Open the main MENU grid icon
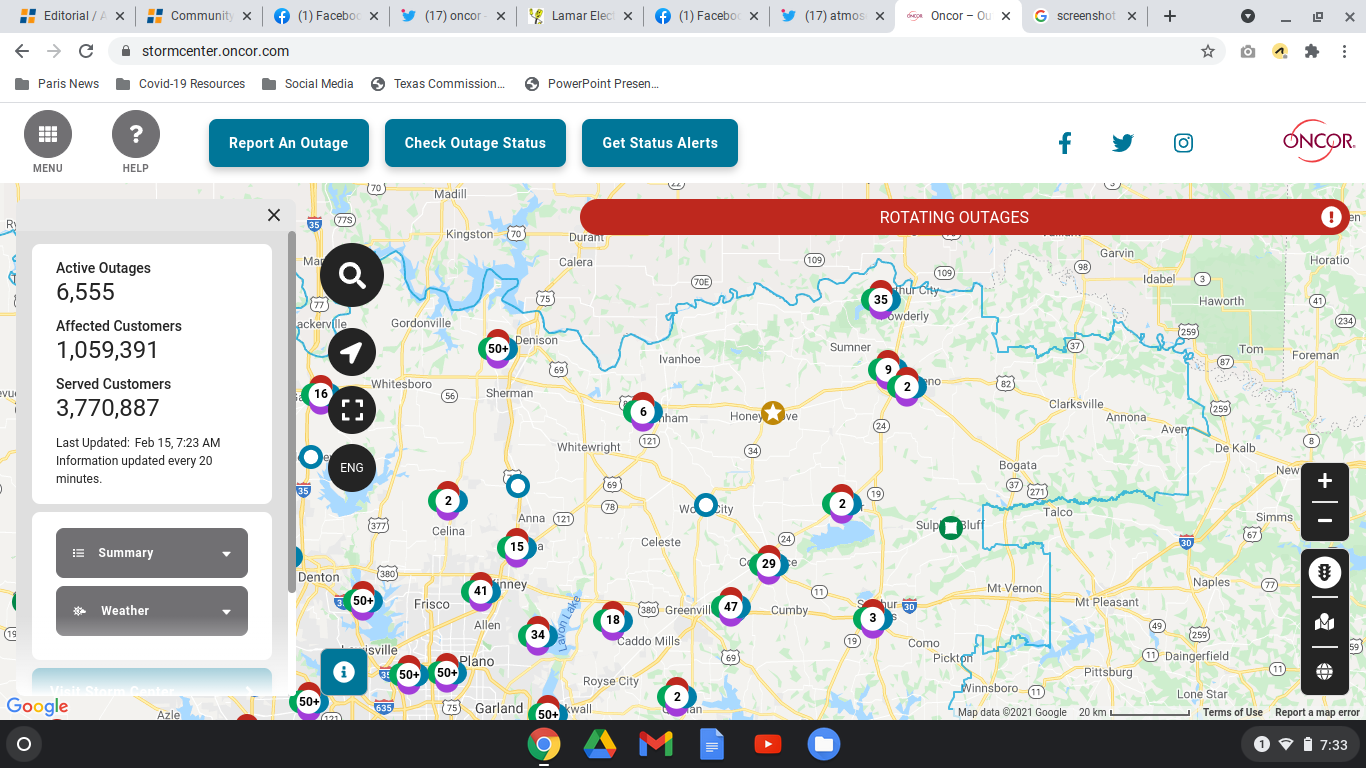1366x768 pixels. pos(48,135)
